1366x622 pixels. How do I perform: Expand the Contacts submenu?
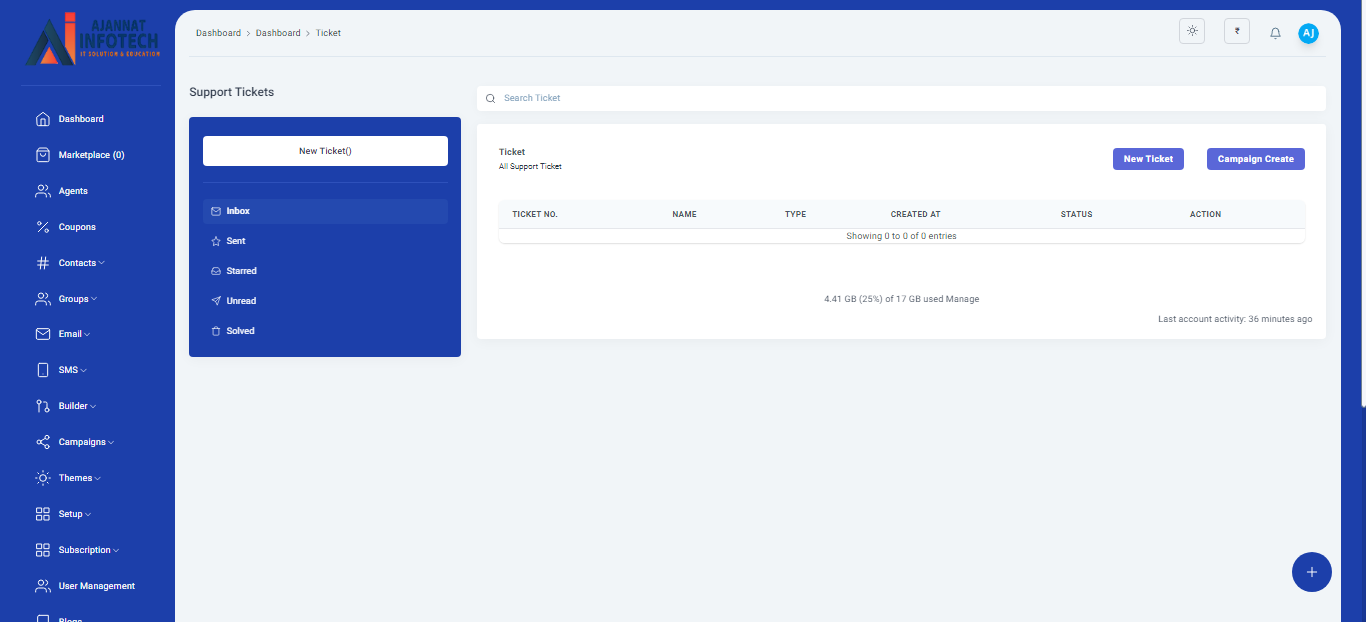click(x=80, y=263)
